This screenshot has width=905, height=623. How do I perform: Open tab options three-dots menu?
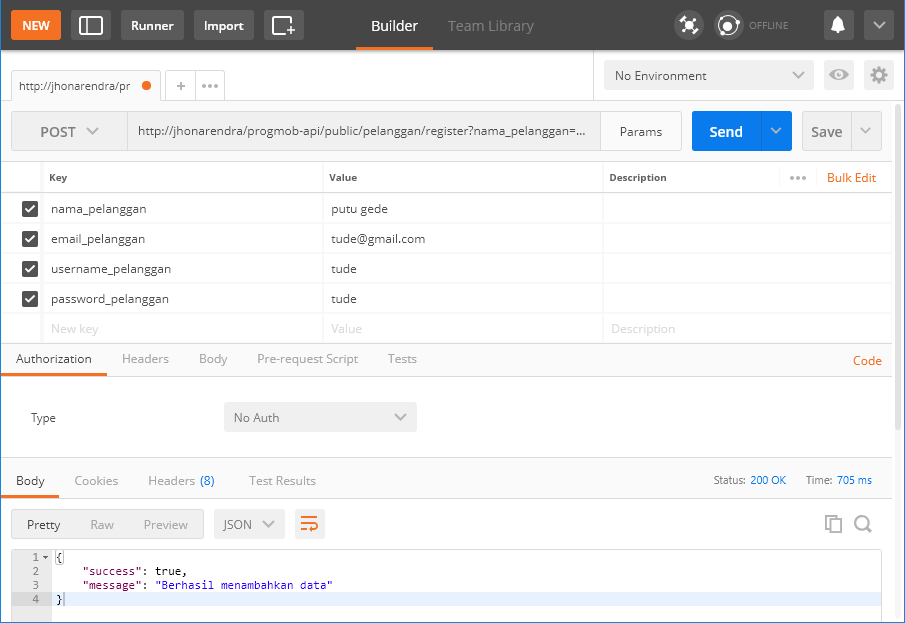210,86
